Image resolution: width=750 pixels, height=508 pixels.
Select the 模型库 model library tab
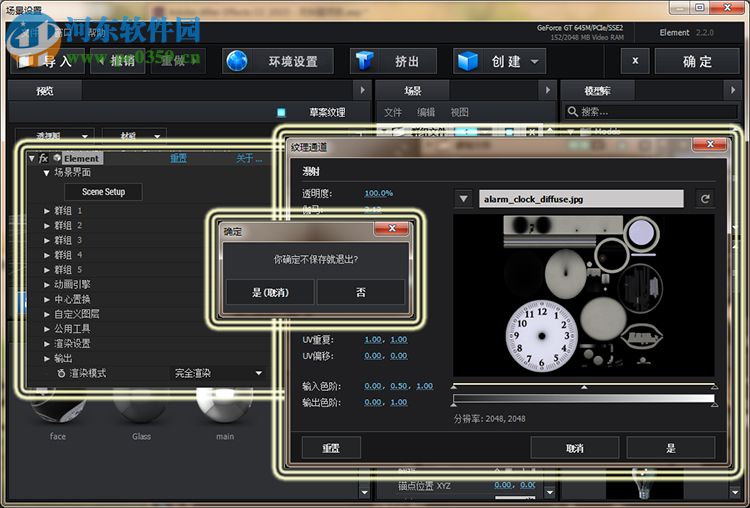(x=597, y=90)
